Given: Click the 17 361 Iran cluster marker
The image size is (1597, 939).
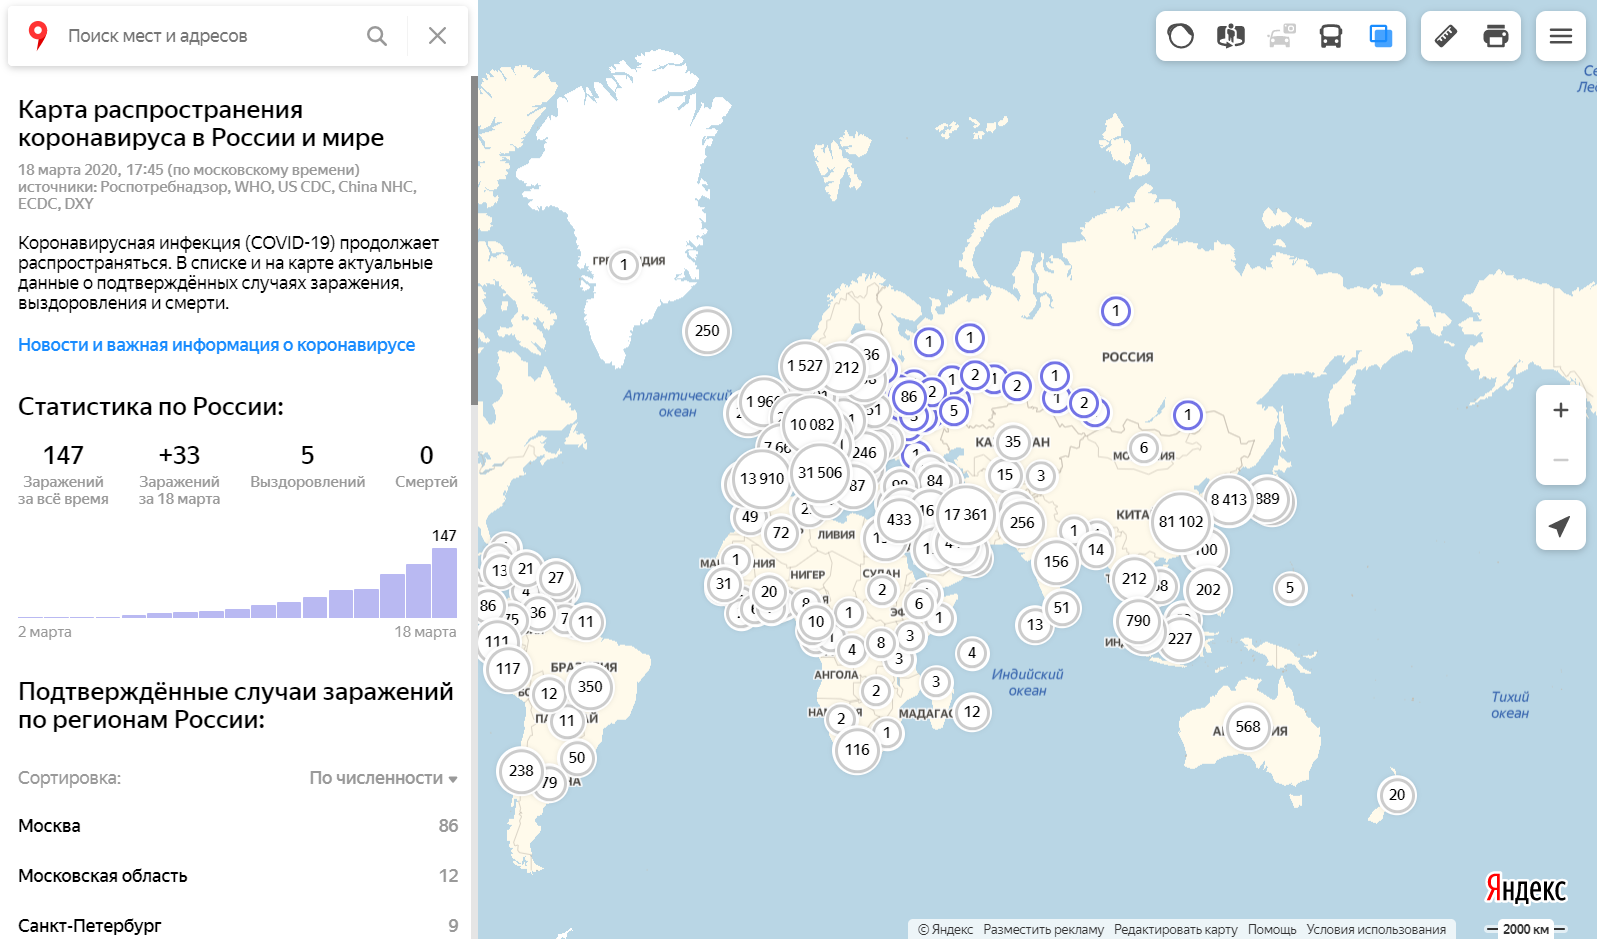Looking at the screenshot, I should click(x=966, y=514).
